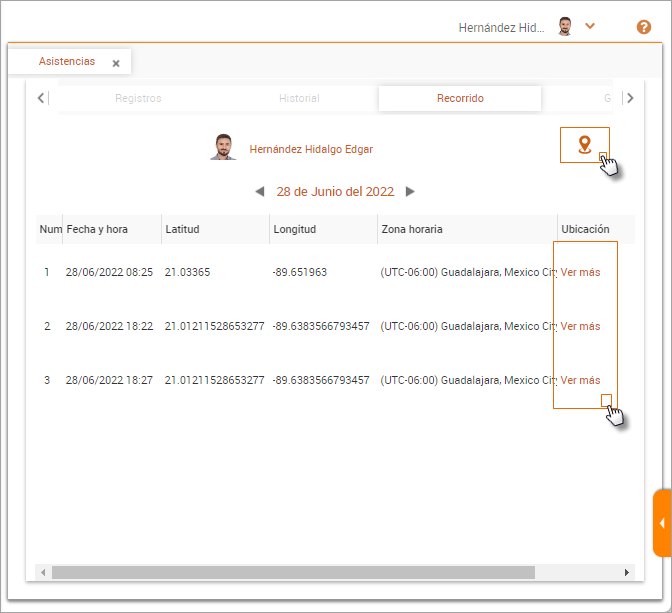
Task: Click Ver más for row 3
Action: point(580,380)
